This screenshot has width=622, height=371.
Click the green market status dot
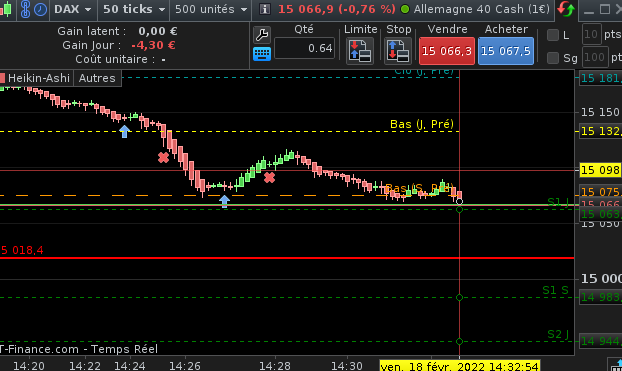(405, 9)
